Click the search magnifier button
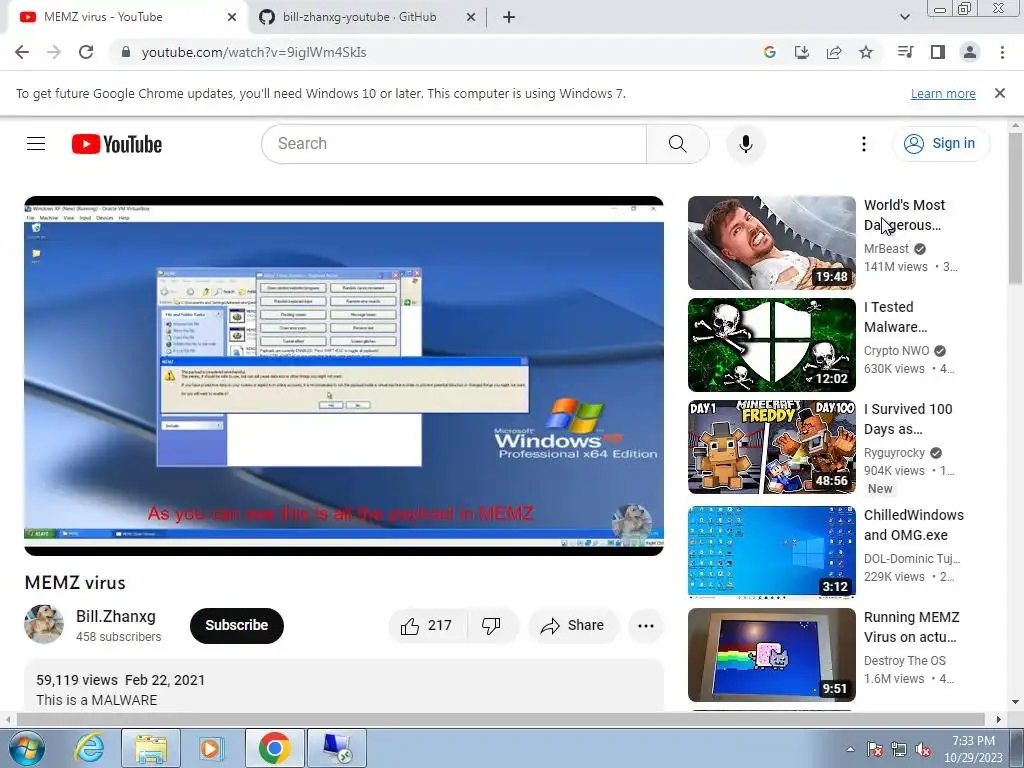 [x=677, y=144]
